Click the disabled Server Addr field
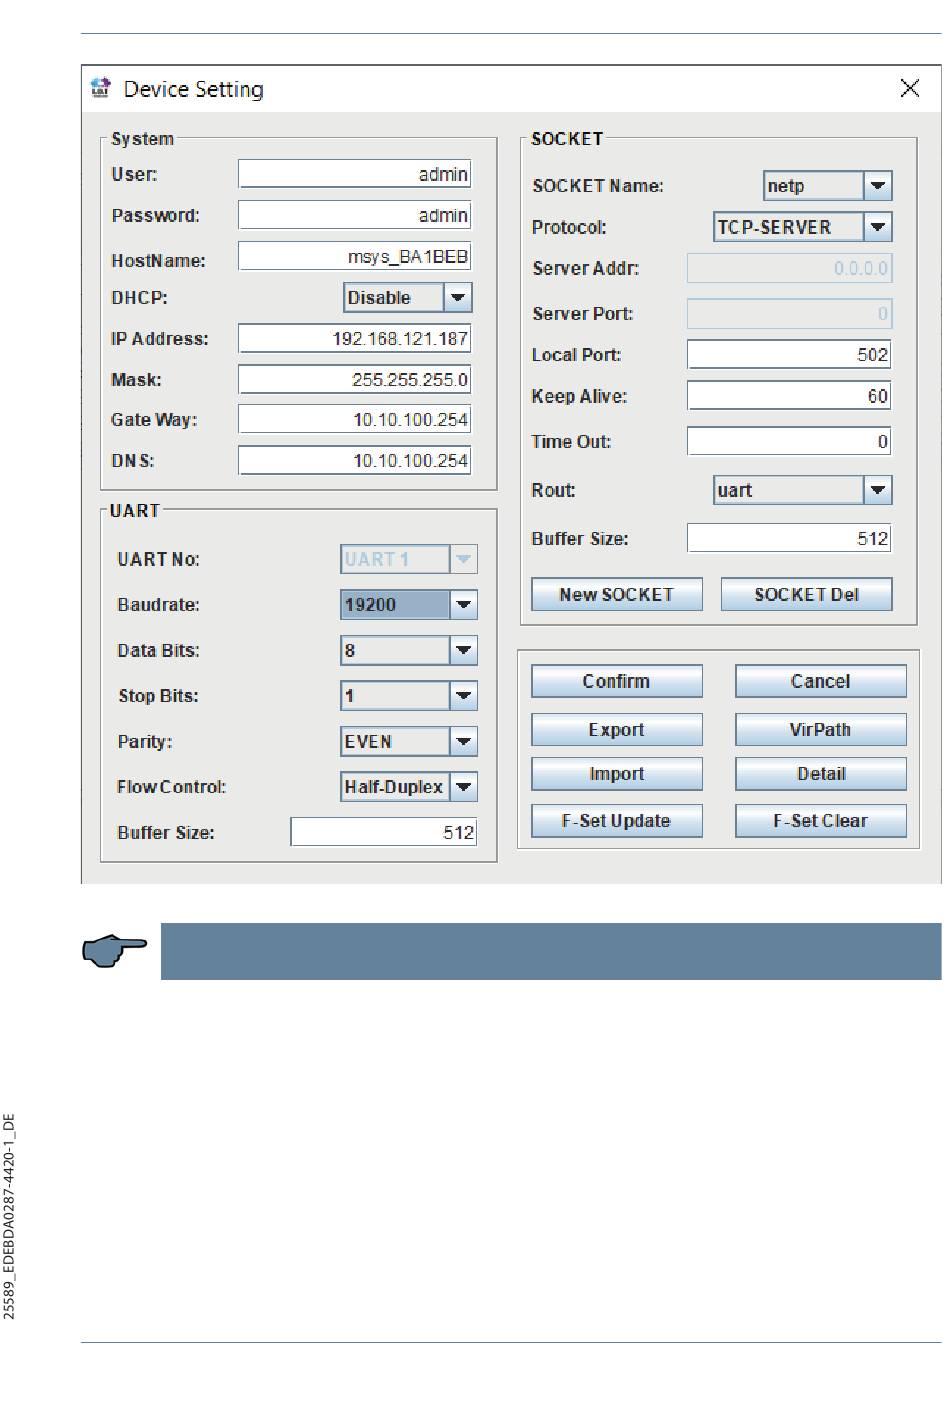The image size is (950, 1402). tap(789, 268)
